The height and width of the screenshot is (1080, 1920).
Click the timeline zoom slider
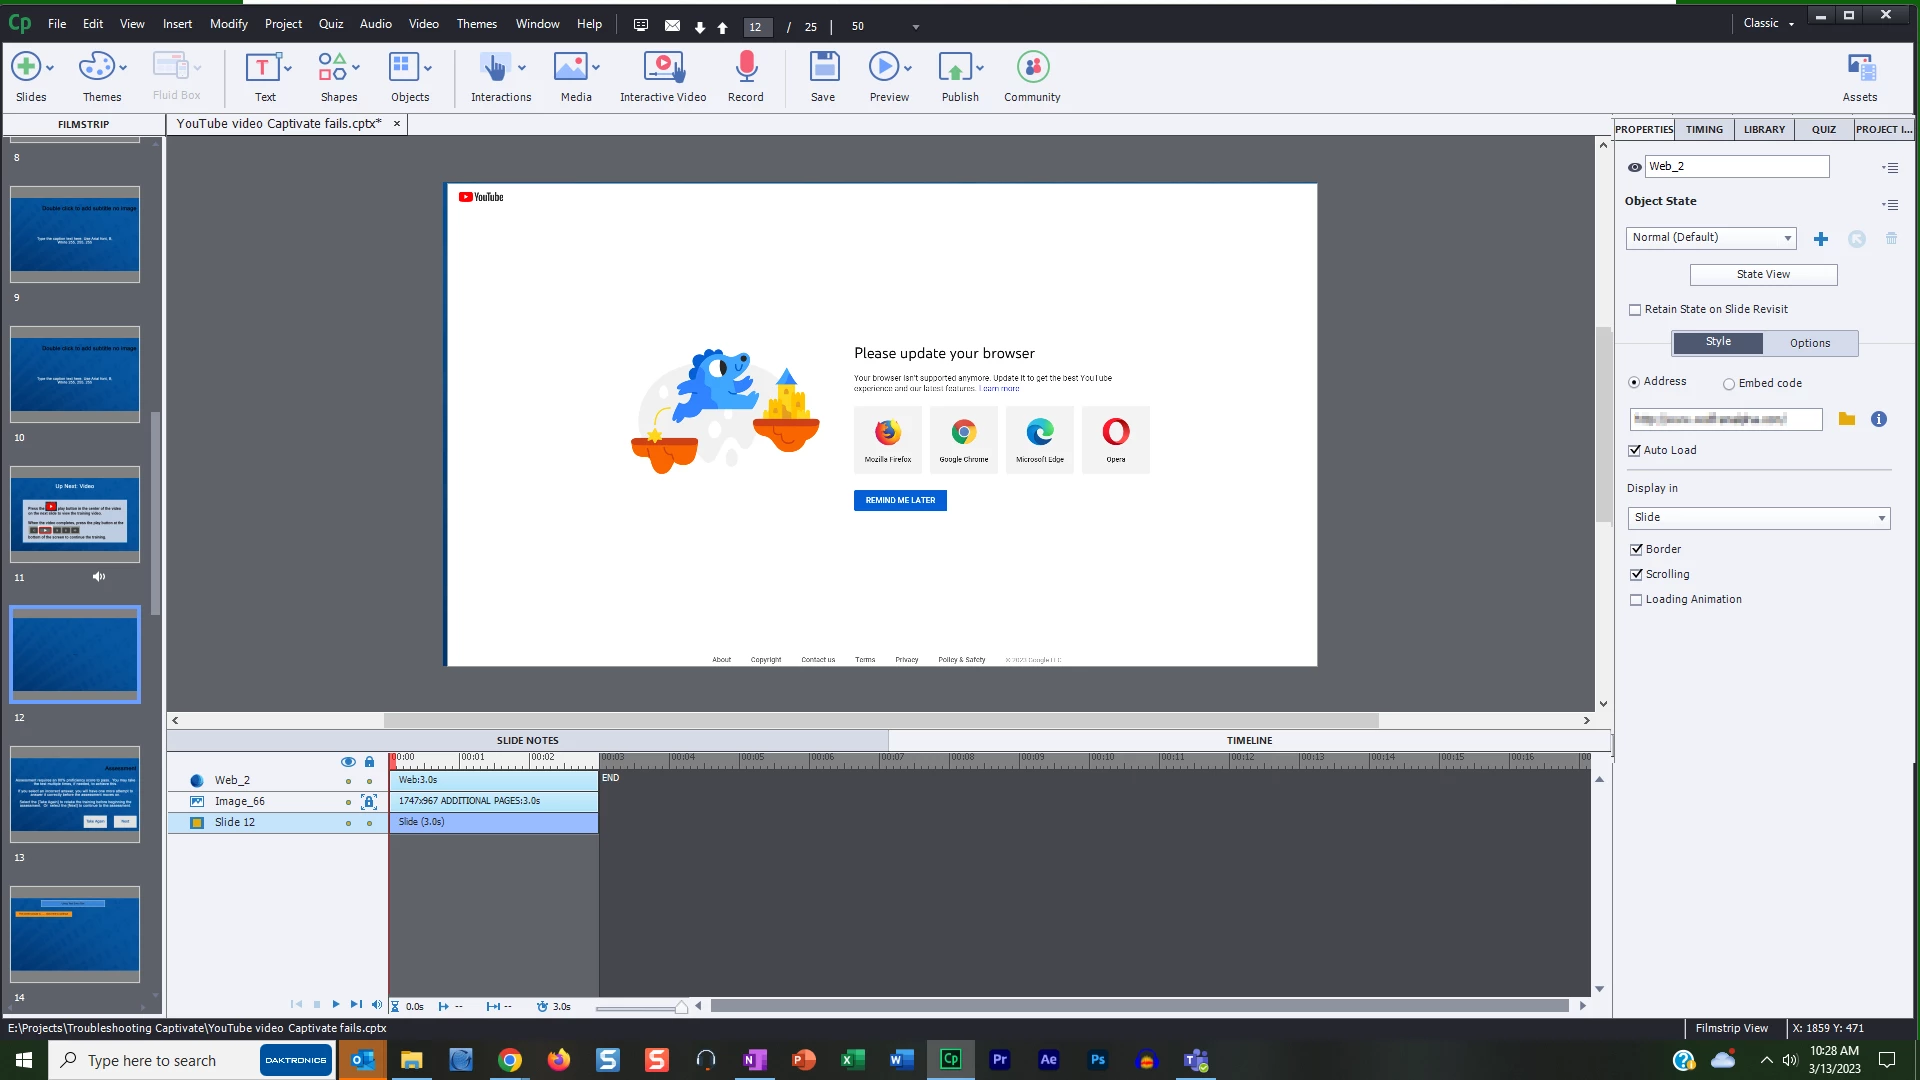pos(681,1008)
